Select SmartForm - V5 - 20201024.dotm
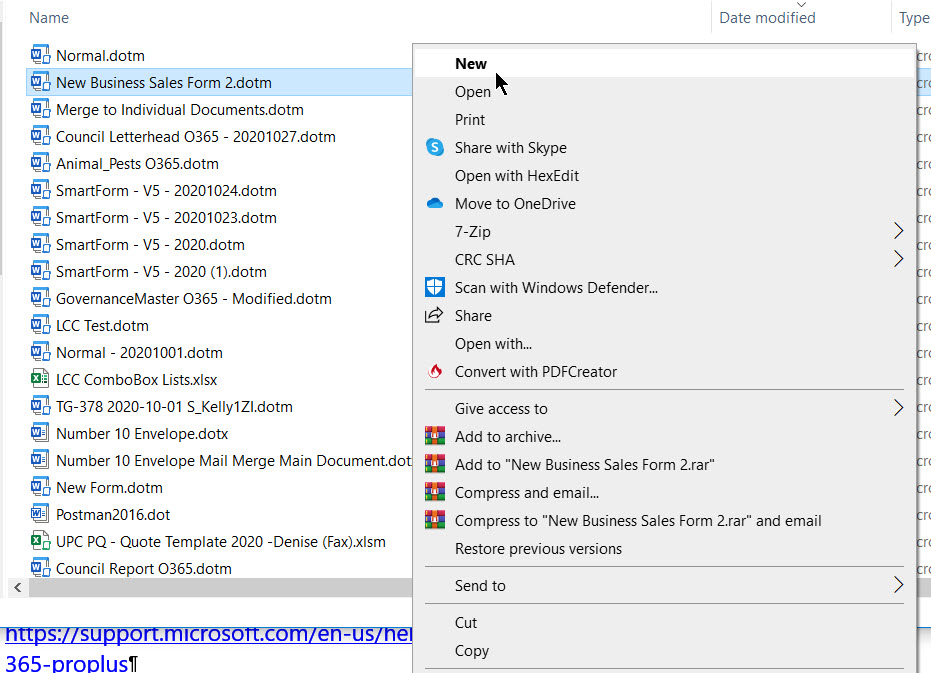This screenshot has height=673, width=931. point(166,191)
